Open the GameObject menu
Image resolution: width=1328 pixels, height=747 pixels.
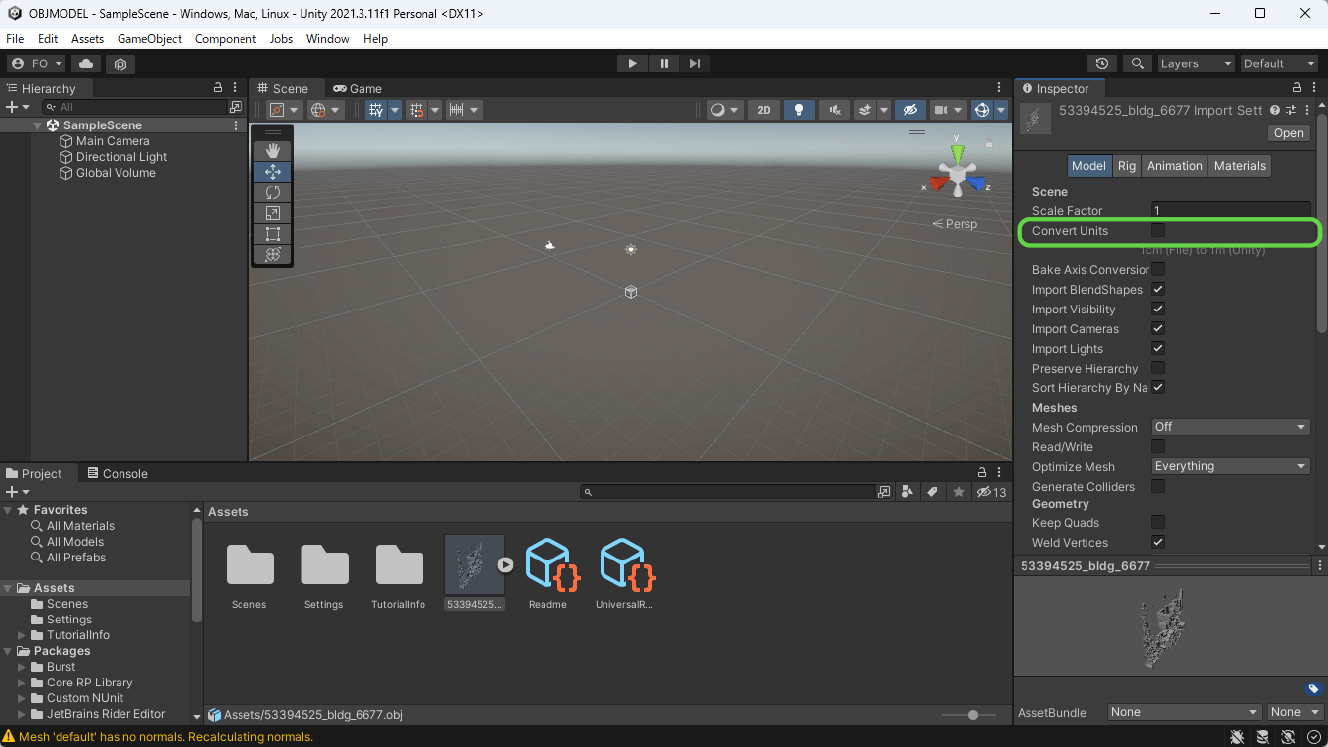[149, 39]
